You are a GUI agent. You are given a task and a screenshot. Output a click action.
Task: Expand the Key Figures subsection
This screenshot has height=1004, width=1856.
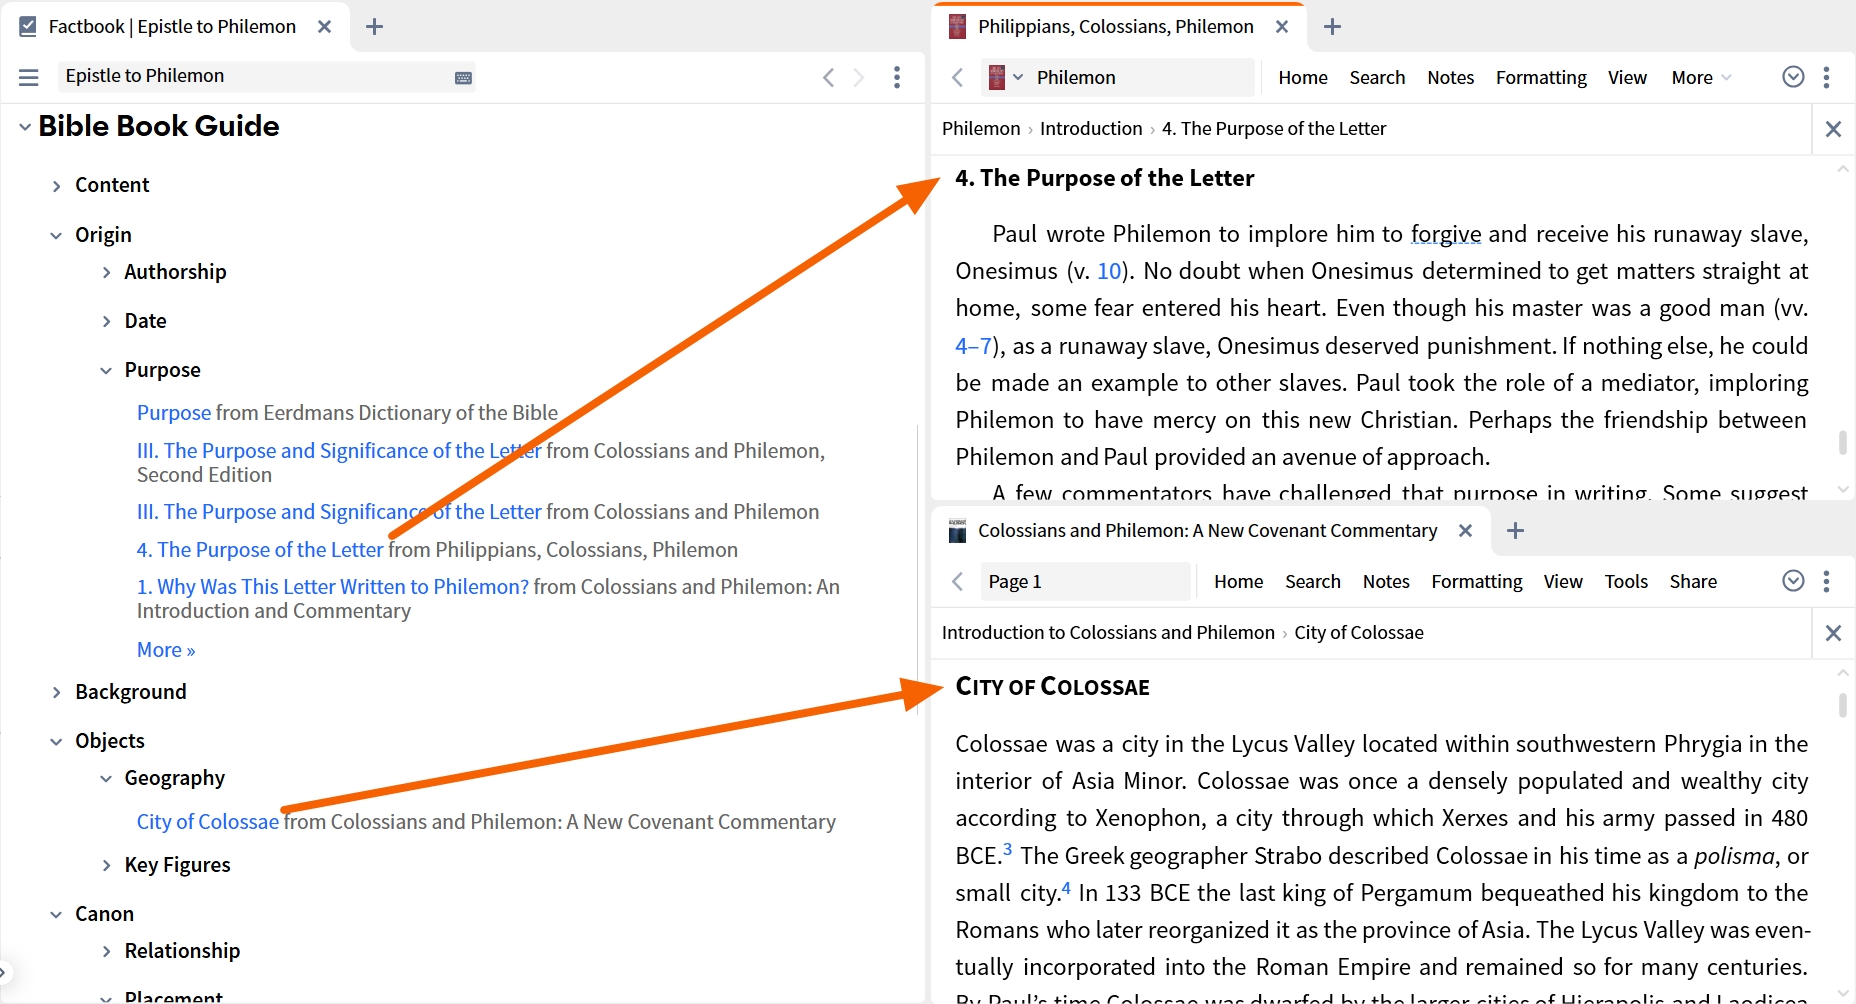coord(106,865)
